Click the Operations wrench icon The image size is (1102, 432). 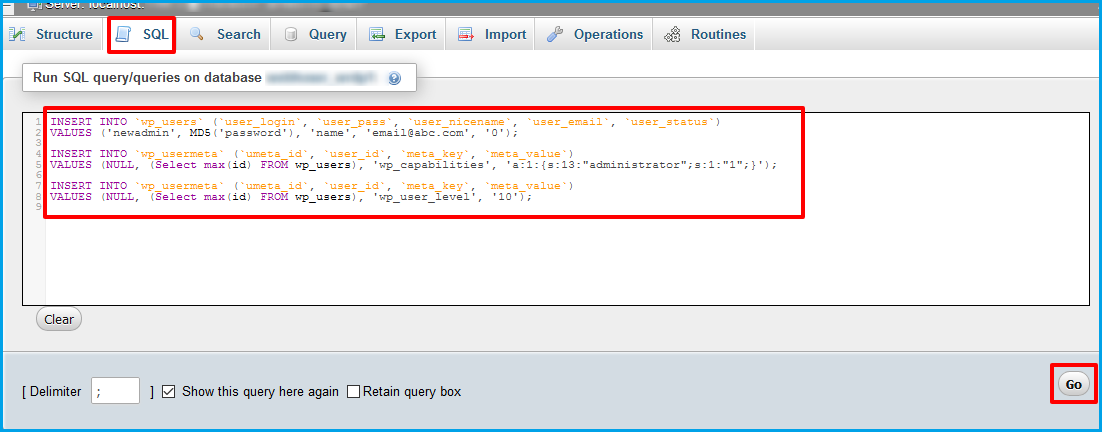[555, 35]
